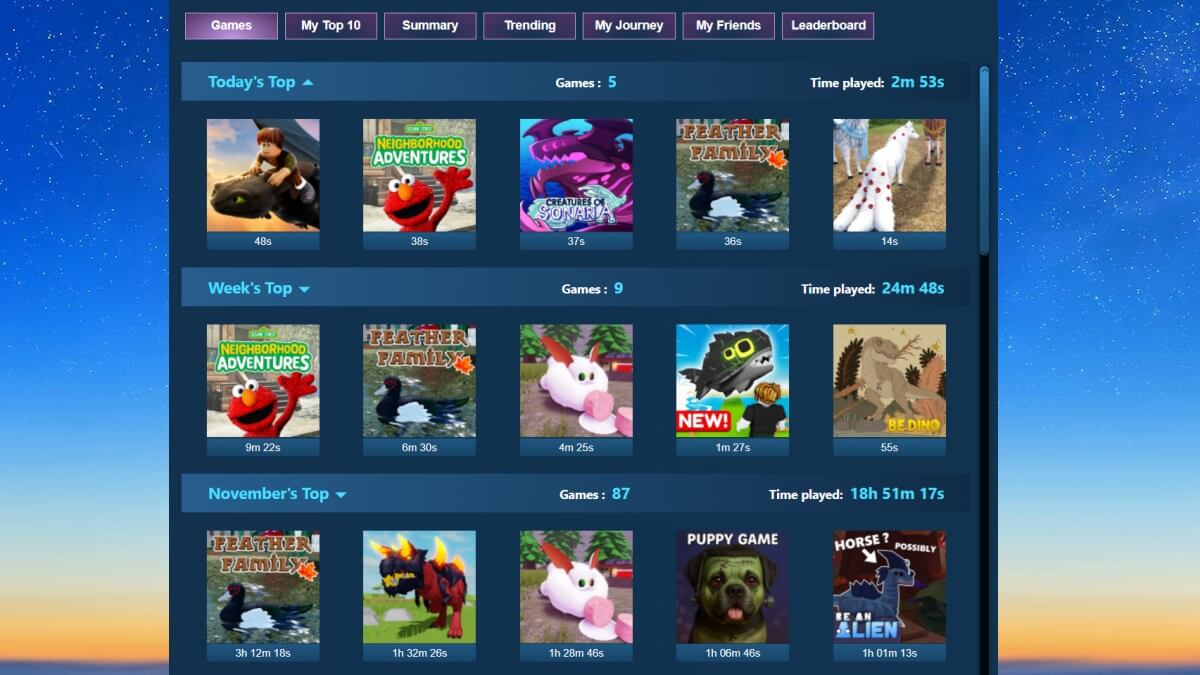This screenshot has height=675, width=1200.
Task: Open the Horse? Possibly Alien game thumbnail
Action: coord(889,587)
